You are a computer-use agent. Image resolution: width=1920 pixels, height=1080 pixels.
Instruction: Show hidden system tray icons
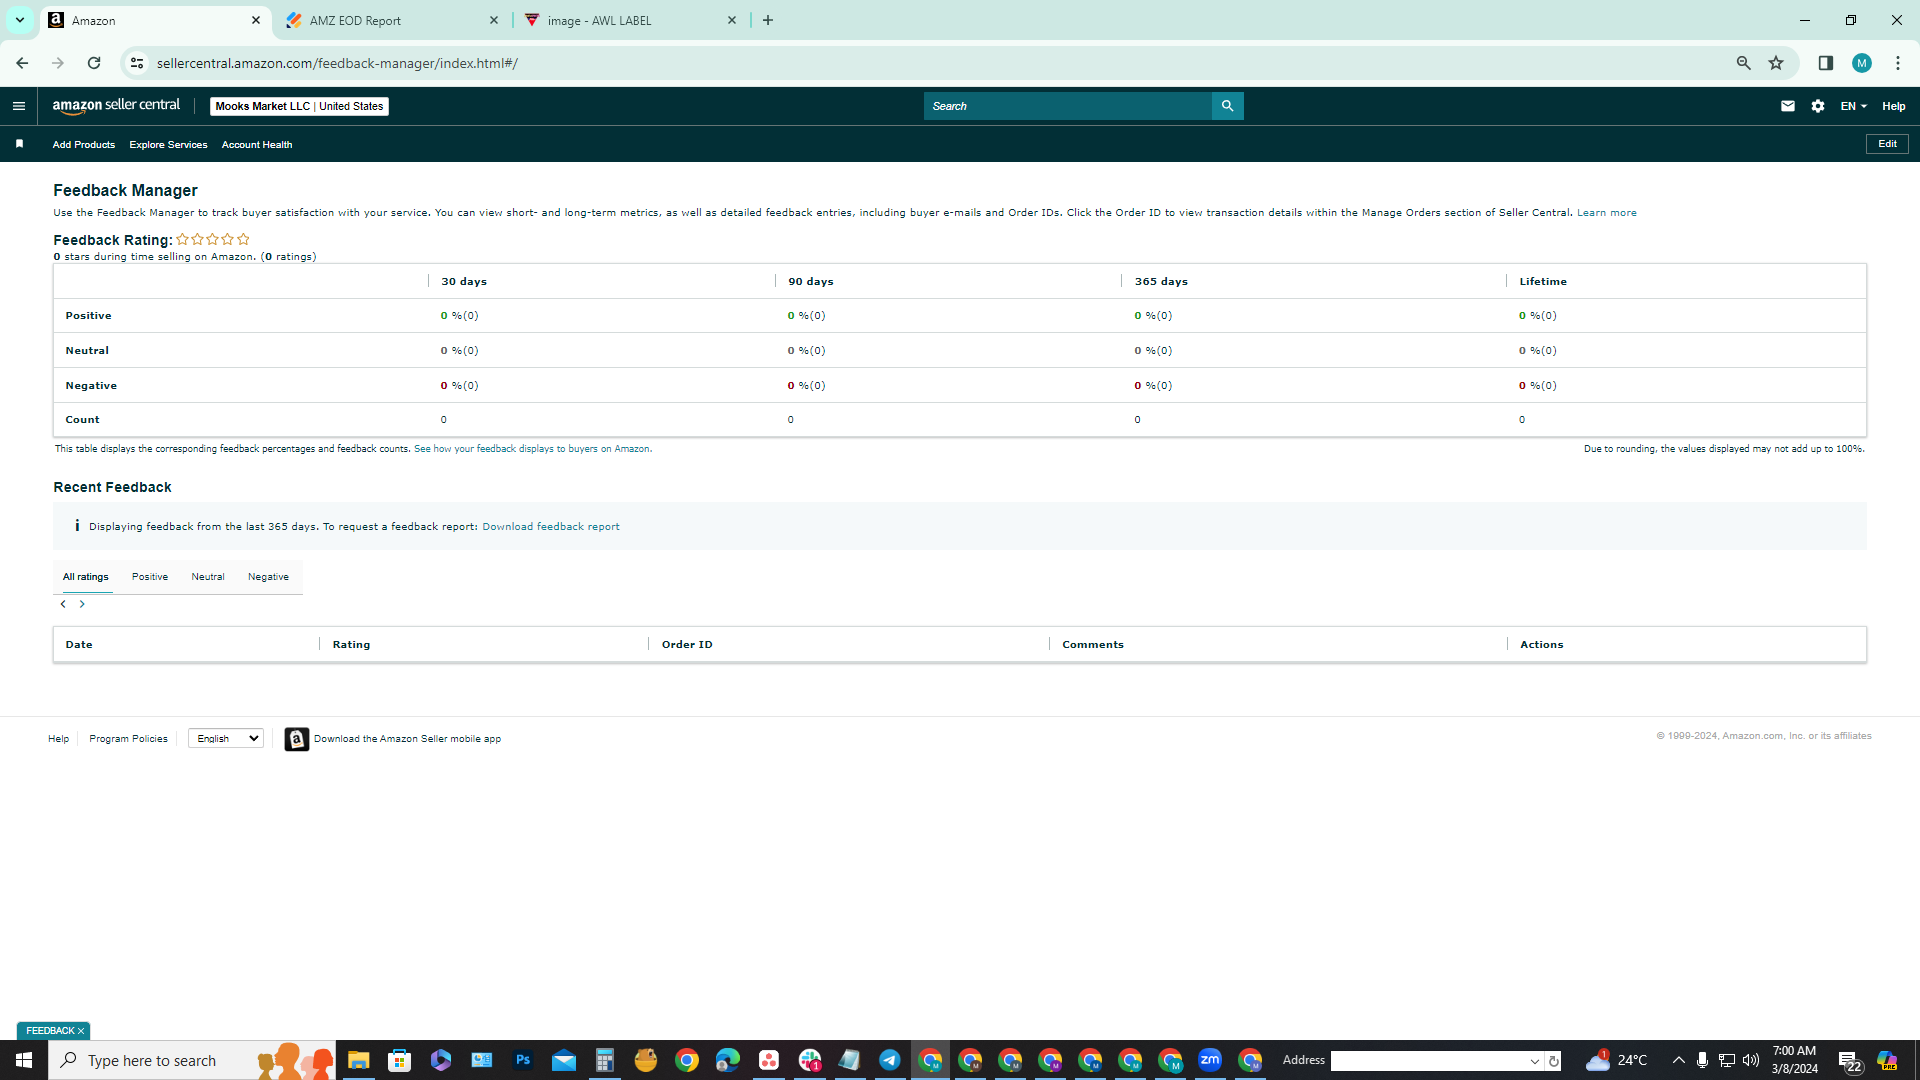click(x=1679, y=1060)
